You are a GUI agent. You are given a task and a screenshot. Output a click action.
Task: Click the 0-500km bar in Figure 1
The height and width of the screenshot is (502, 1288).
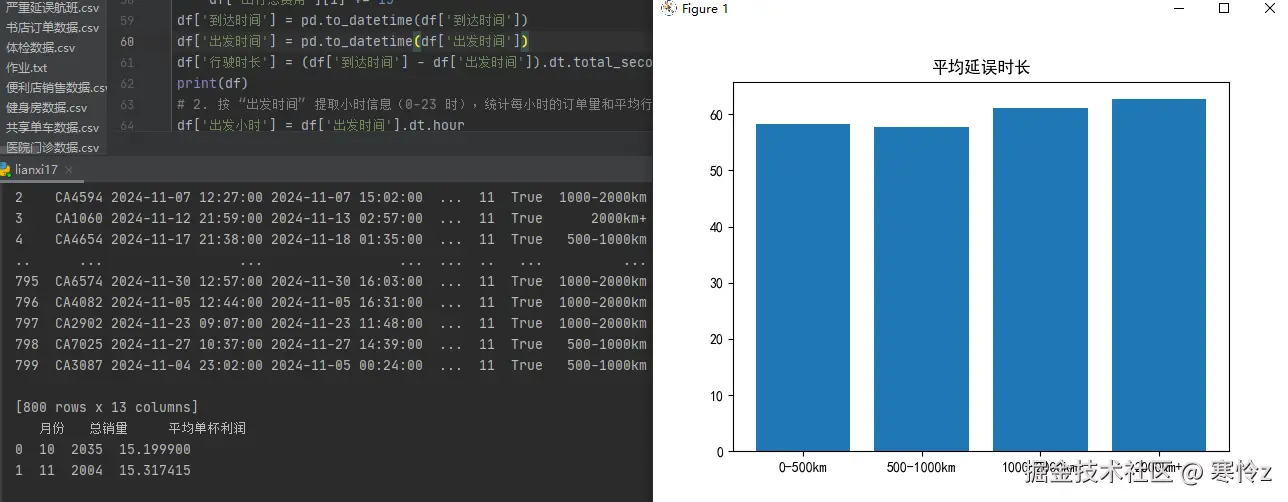pos(803,287)
